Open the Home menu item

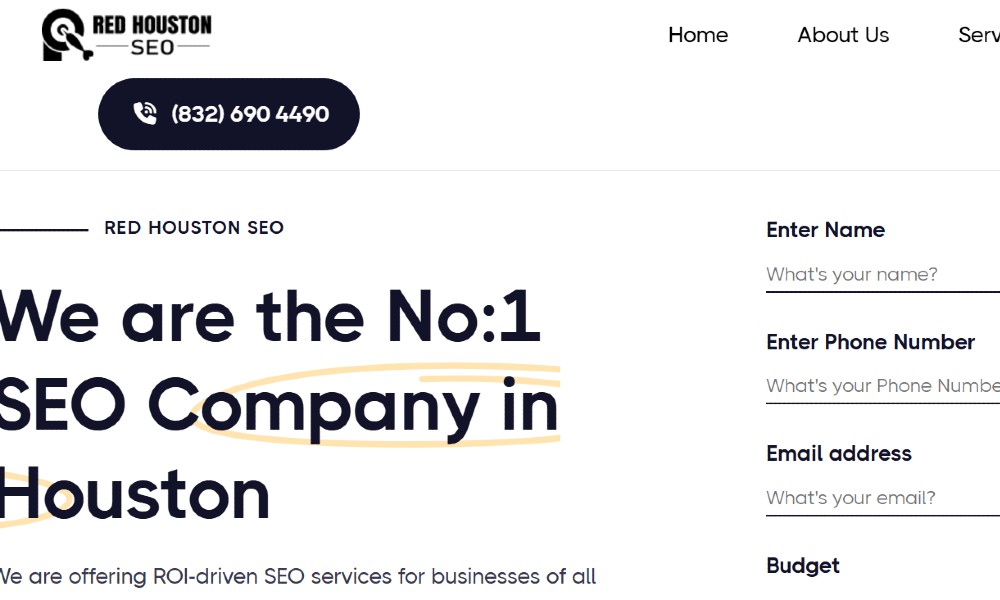pos(698,35)
